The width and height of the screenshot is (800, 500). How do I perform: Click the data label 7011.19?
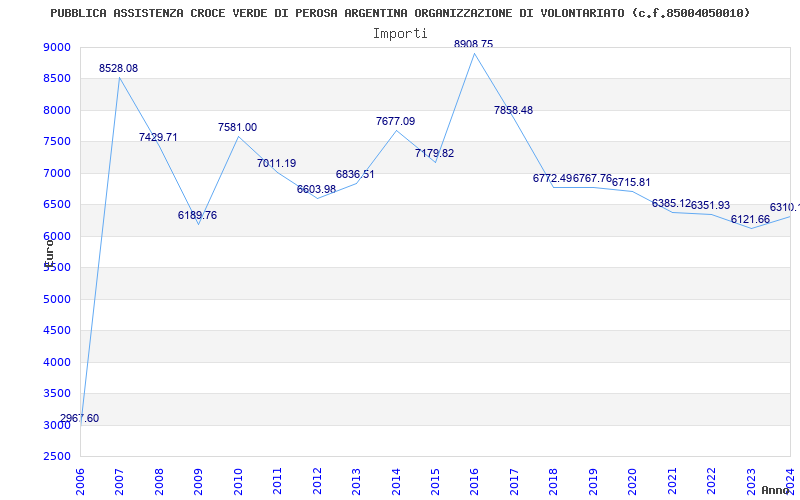click(x=277, y=163)
